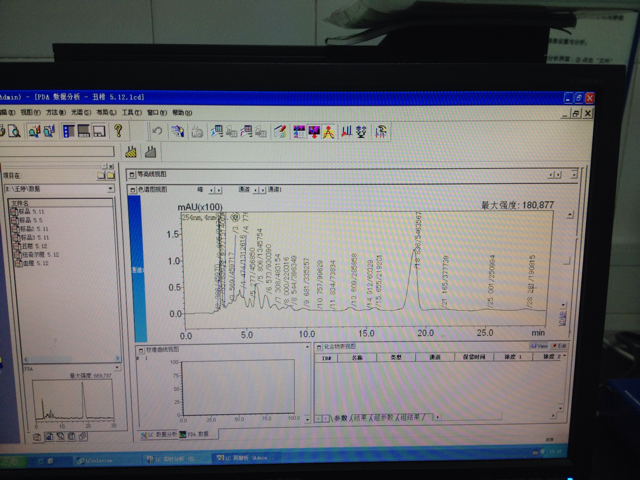Click the red peak purity icon
Image resolution: width=640 pixels, height=480 pixels.
[329, 131]
